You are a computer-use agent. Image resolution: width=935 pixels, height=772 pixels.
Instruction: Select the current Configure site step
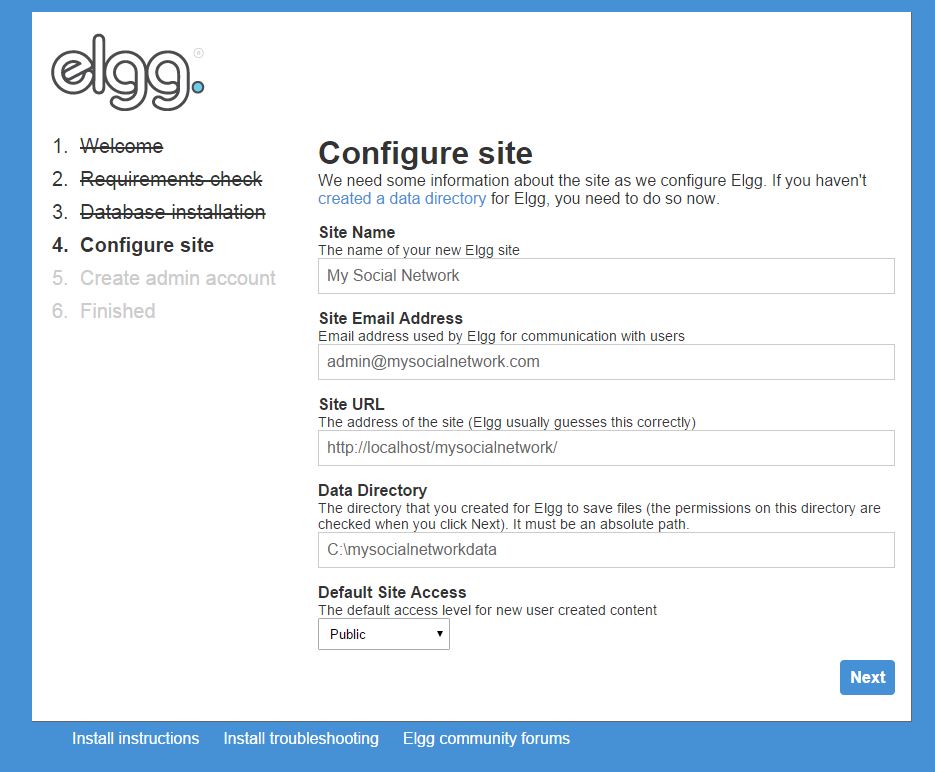(x=147, y=245)
